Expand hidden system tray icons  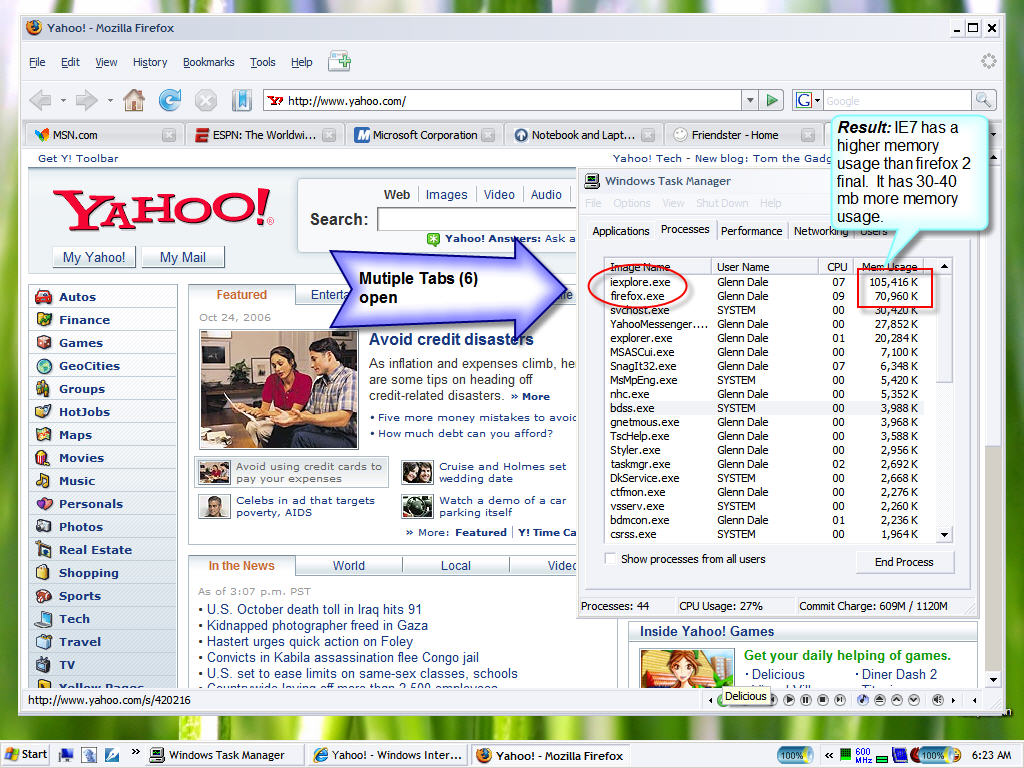click(x=828, y=755)
